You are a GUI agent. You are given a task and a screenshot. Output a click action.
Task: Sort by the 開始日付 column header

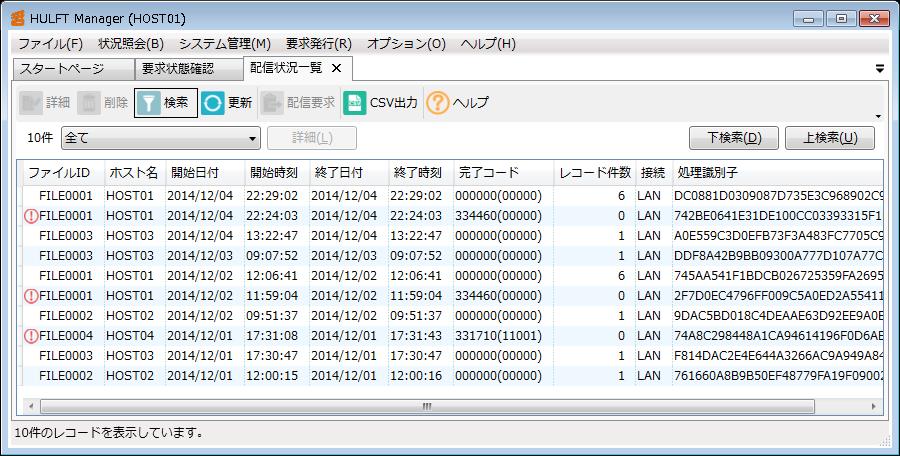coord(205,173)
